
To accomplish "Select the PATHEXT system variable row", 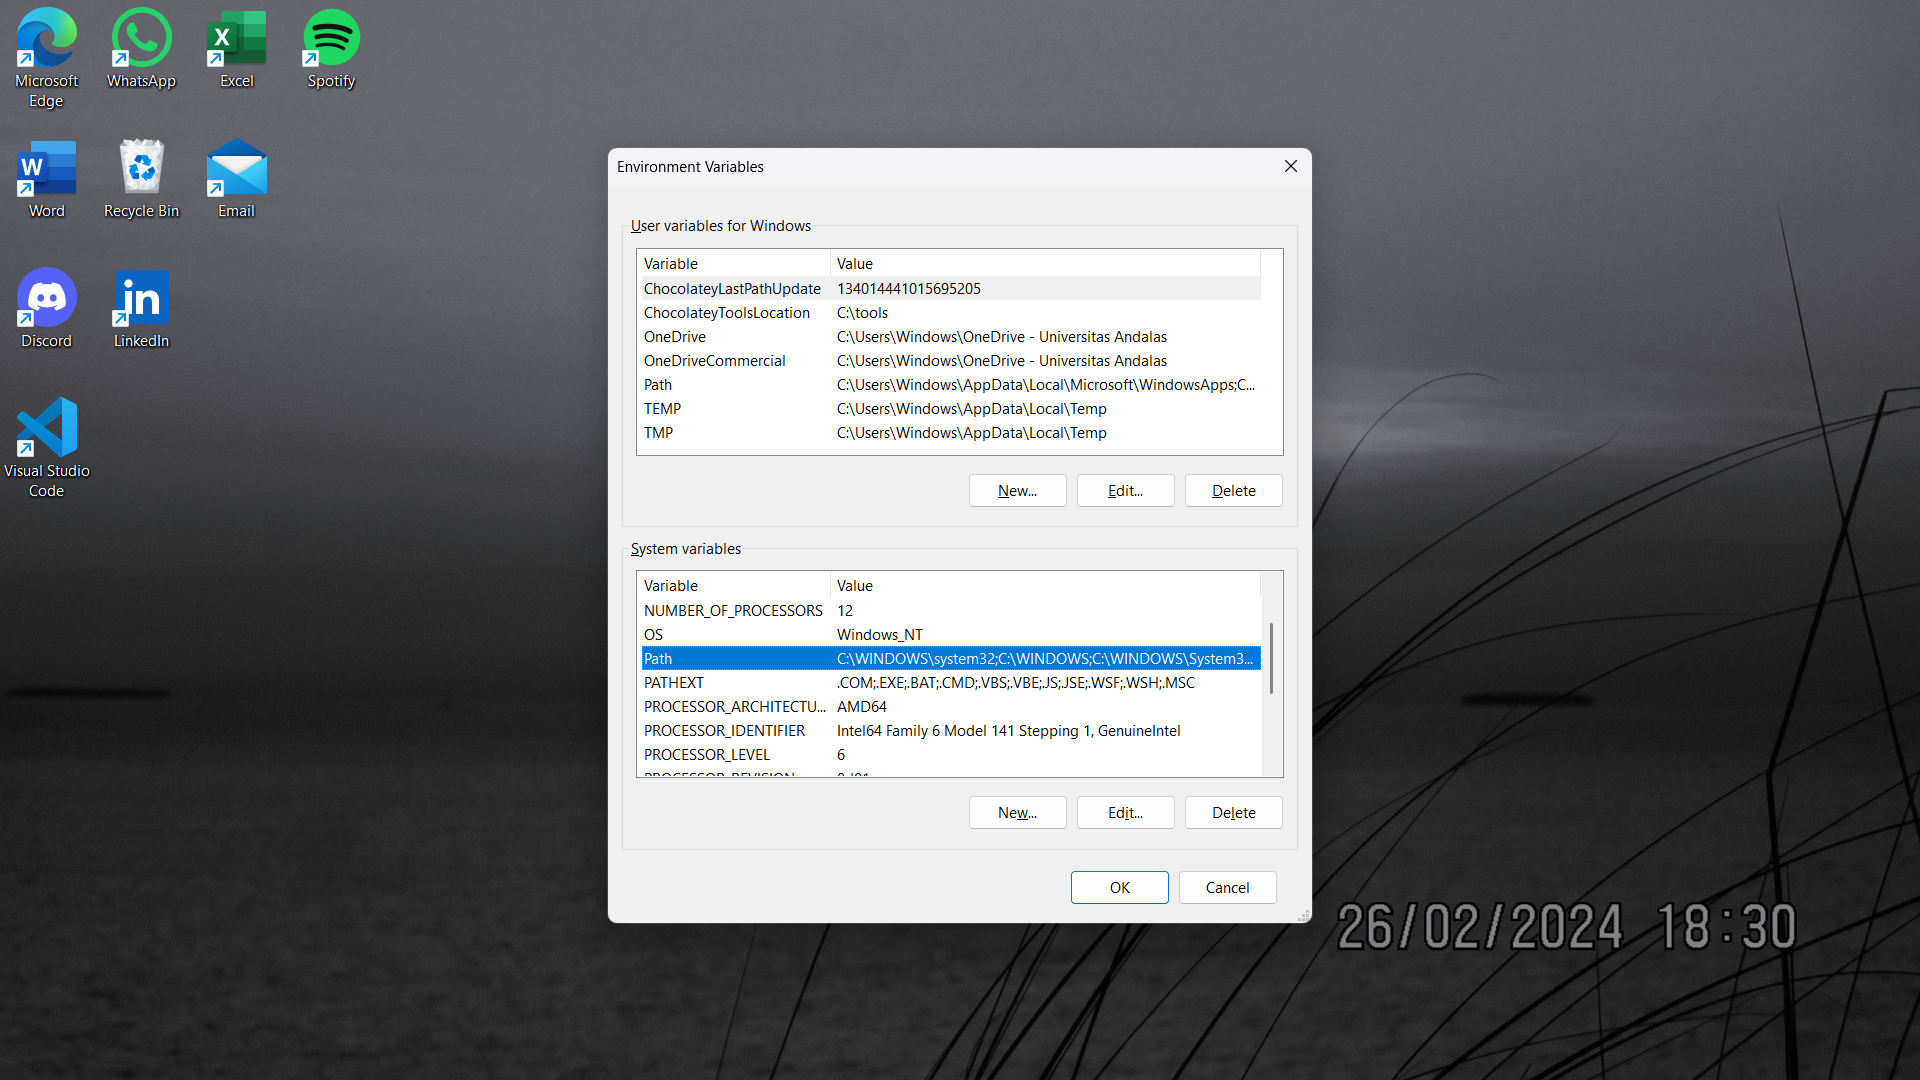I will pos(950,683).
